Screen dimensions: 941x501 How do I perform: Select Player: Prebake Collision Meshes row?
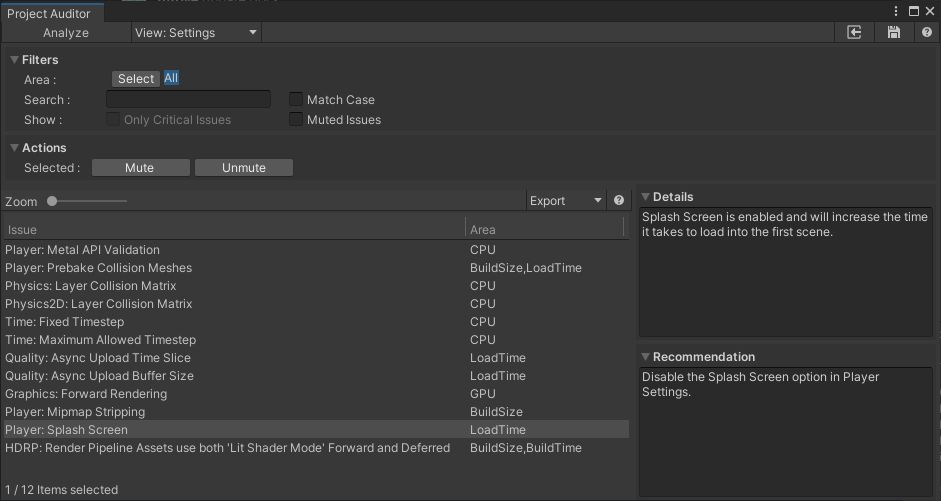[316, 268]
